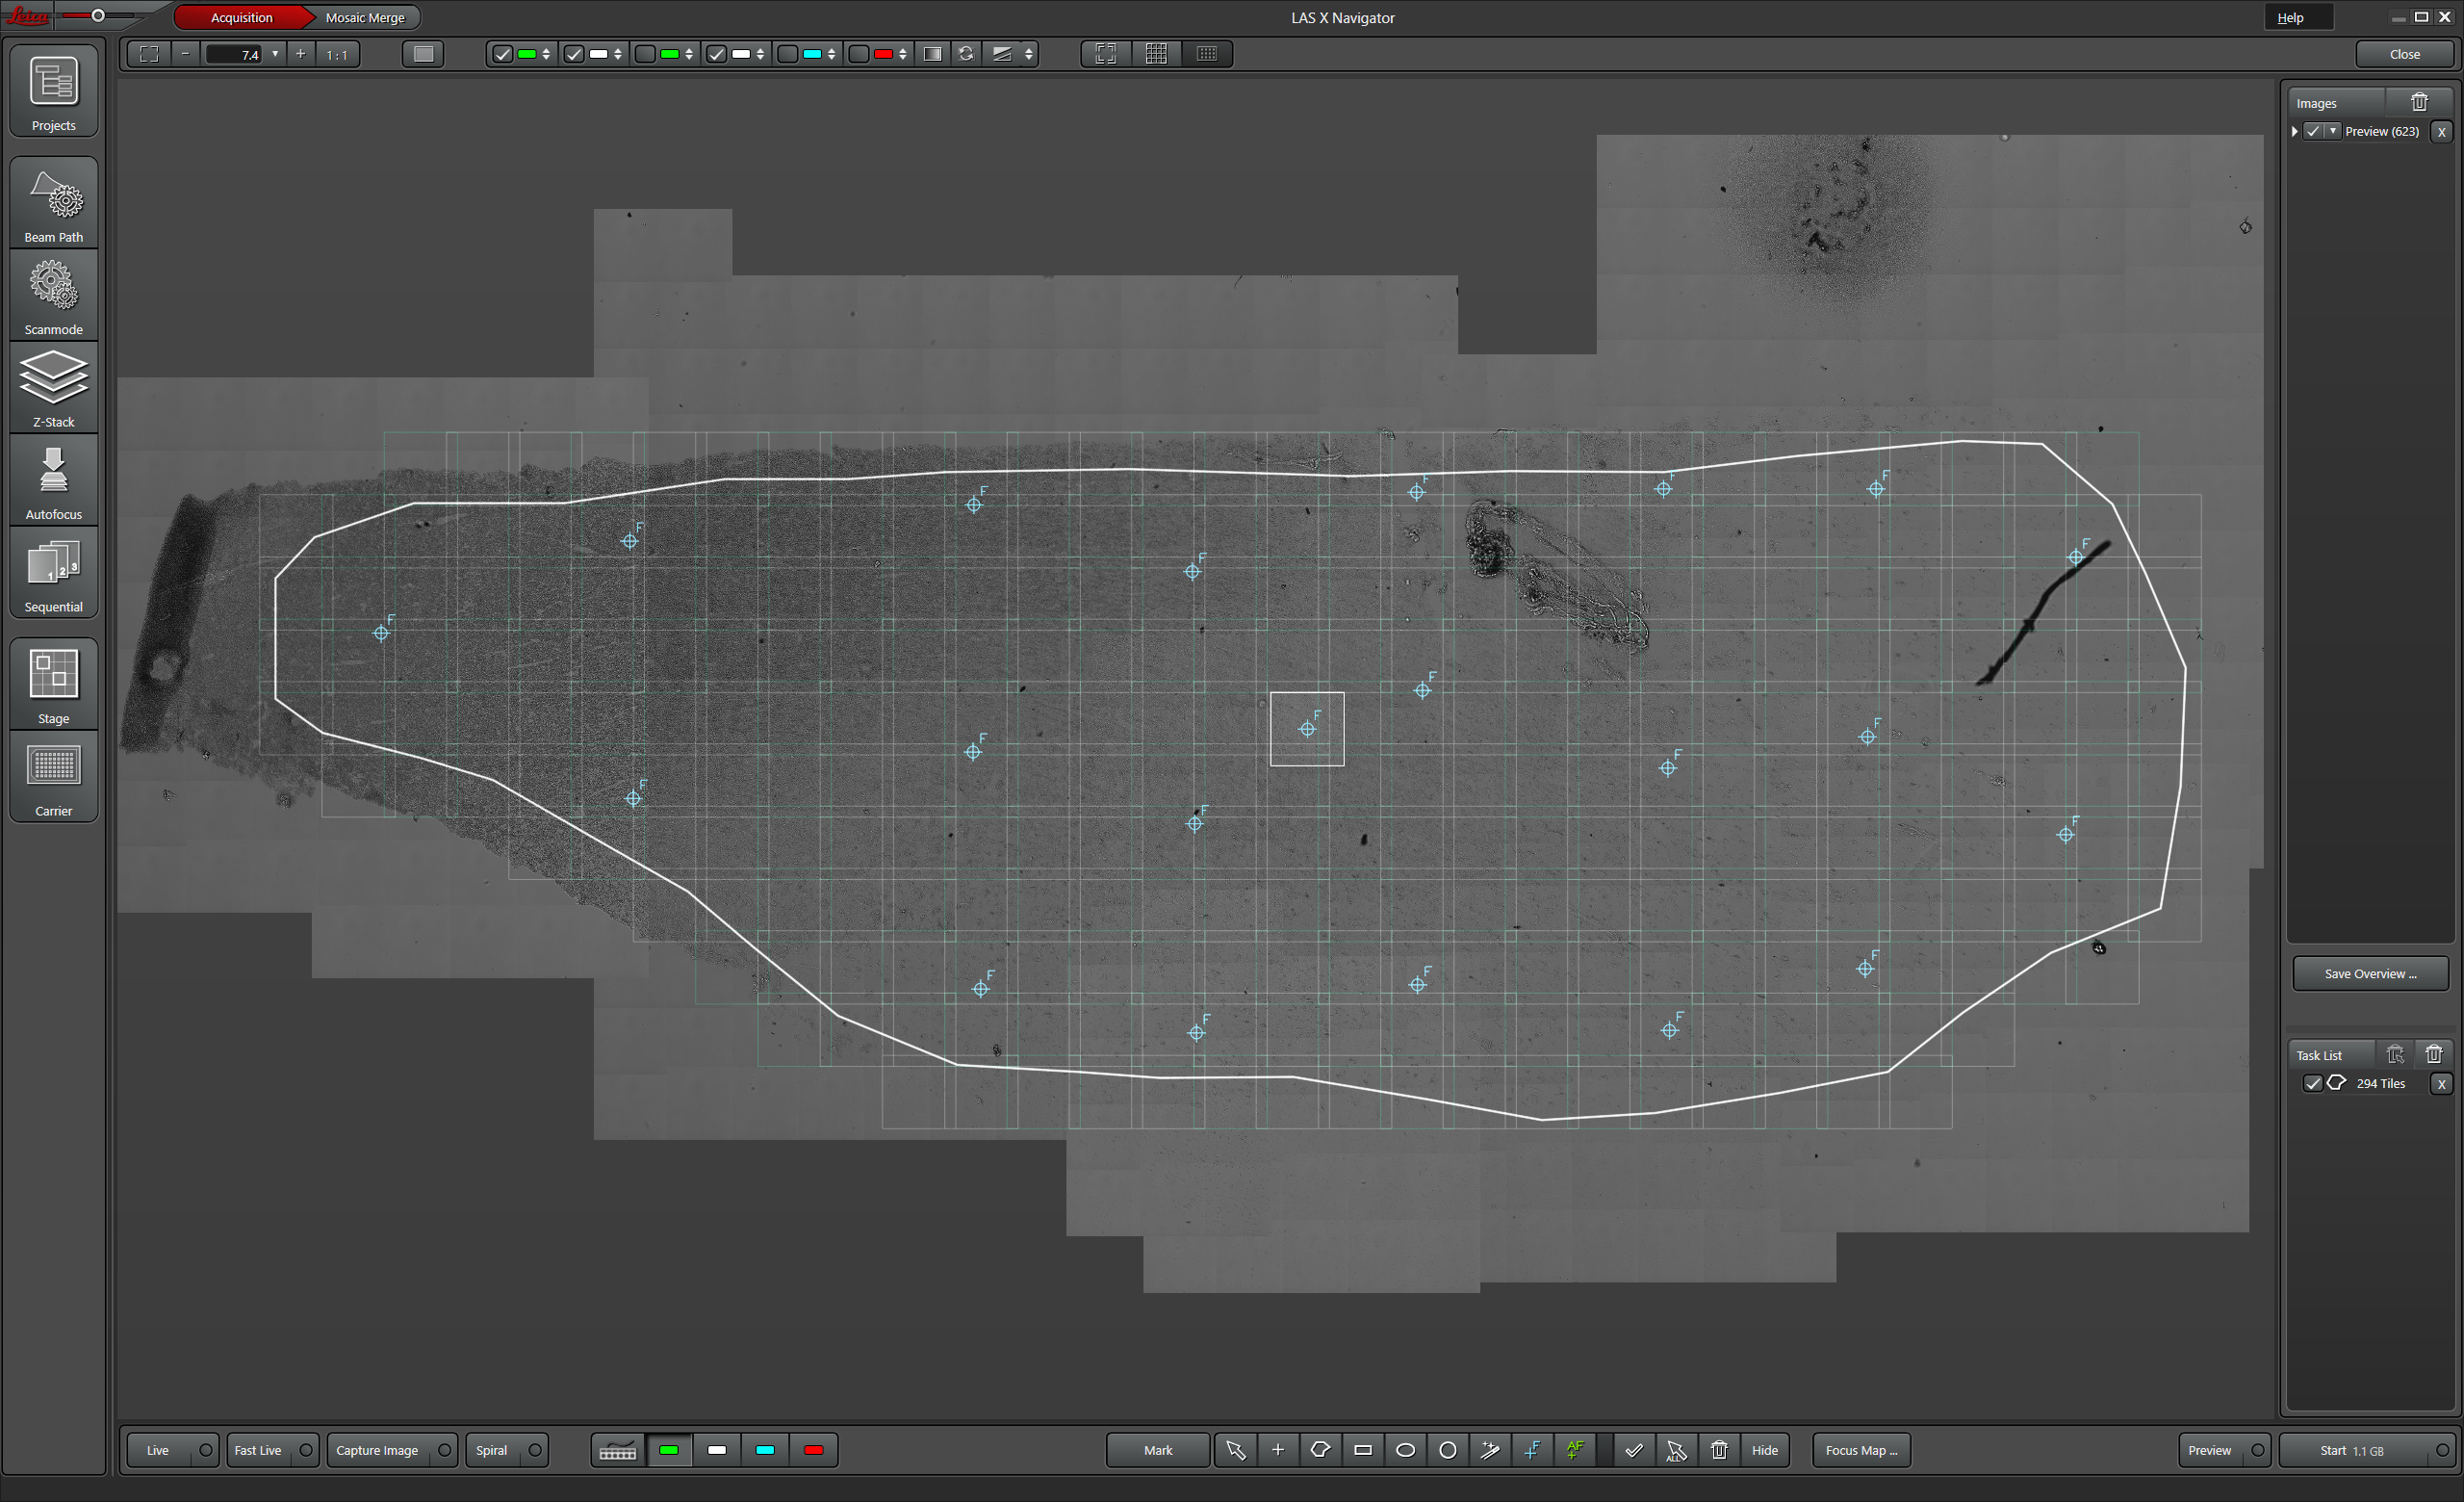Enable the cyan channel checkbox
The image size is (2464, 1502).
788,54
